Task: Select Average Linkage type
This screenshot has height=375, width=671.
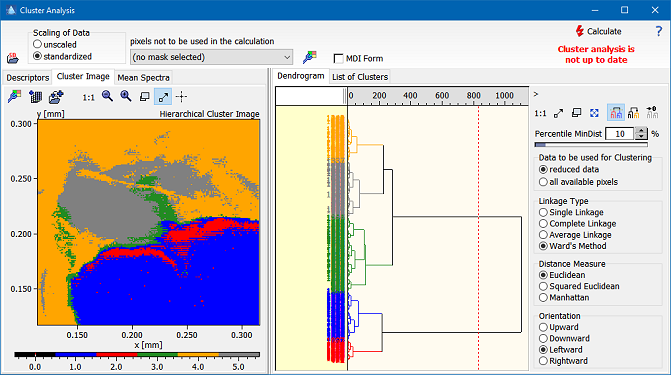Action: (x=575, y=235)
